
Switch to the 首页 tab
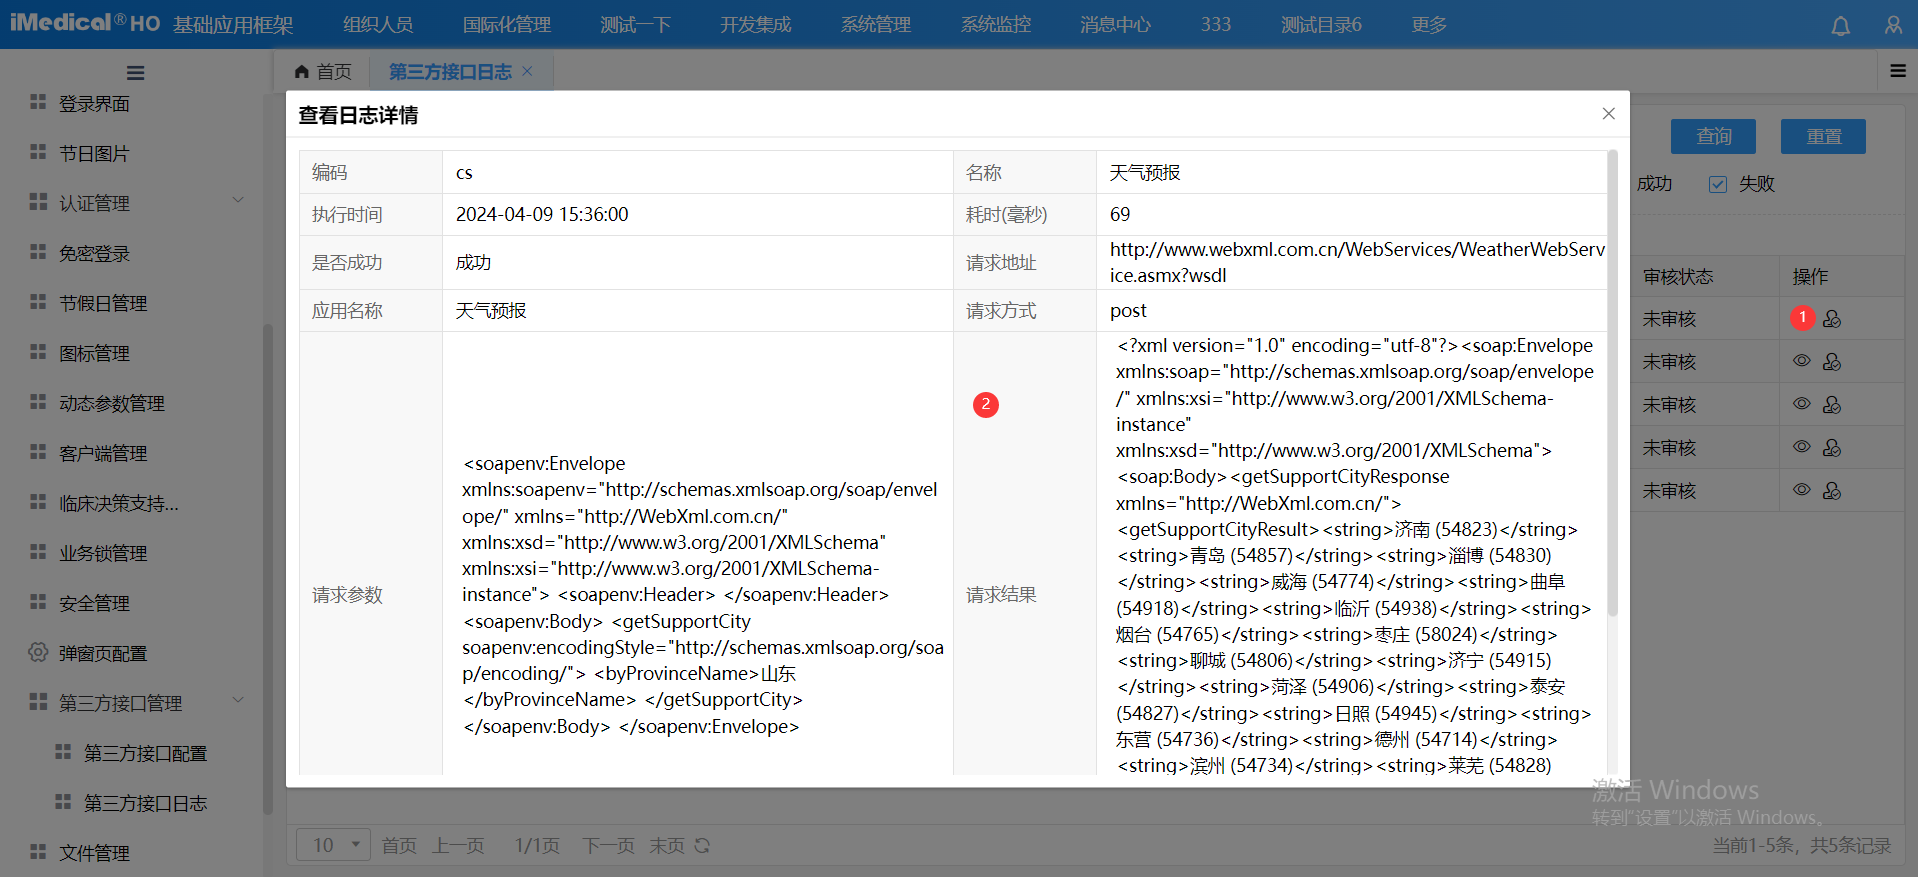tap(323, 72)
